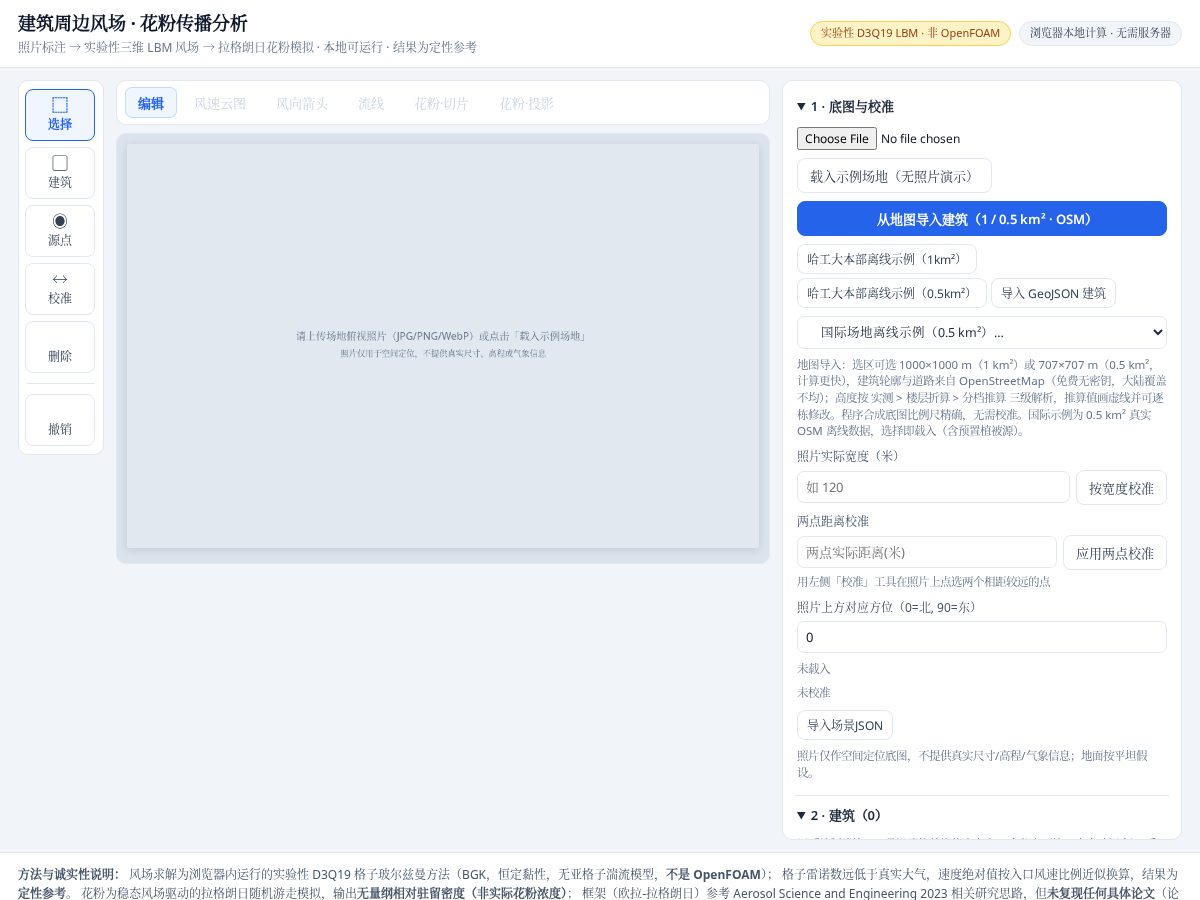Open the 风速云图 tab
This screenshot has width=1200, height=900.
(220, 103)
